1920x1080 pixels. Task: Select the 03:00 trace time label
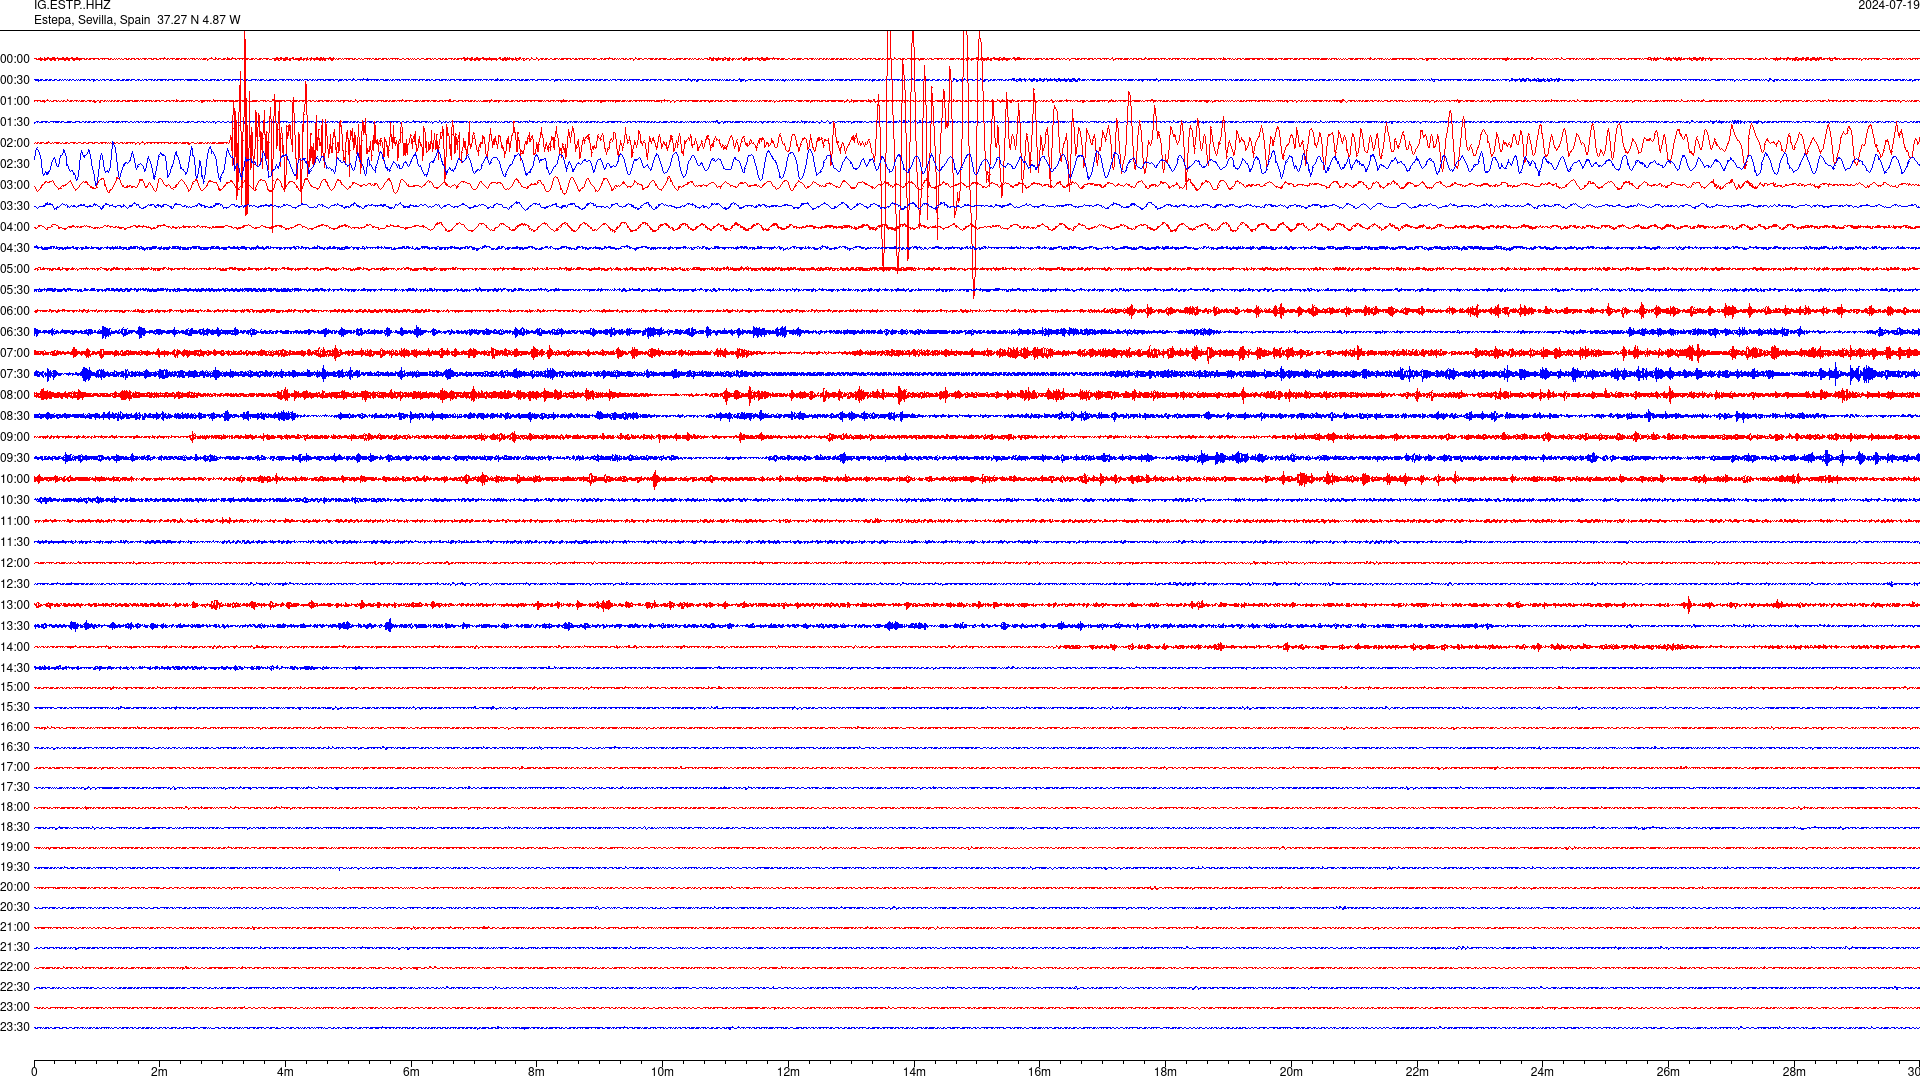[x=15, y=185]
